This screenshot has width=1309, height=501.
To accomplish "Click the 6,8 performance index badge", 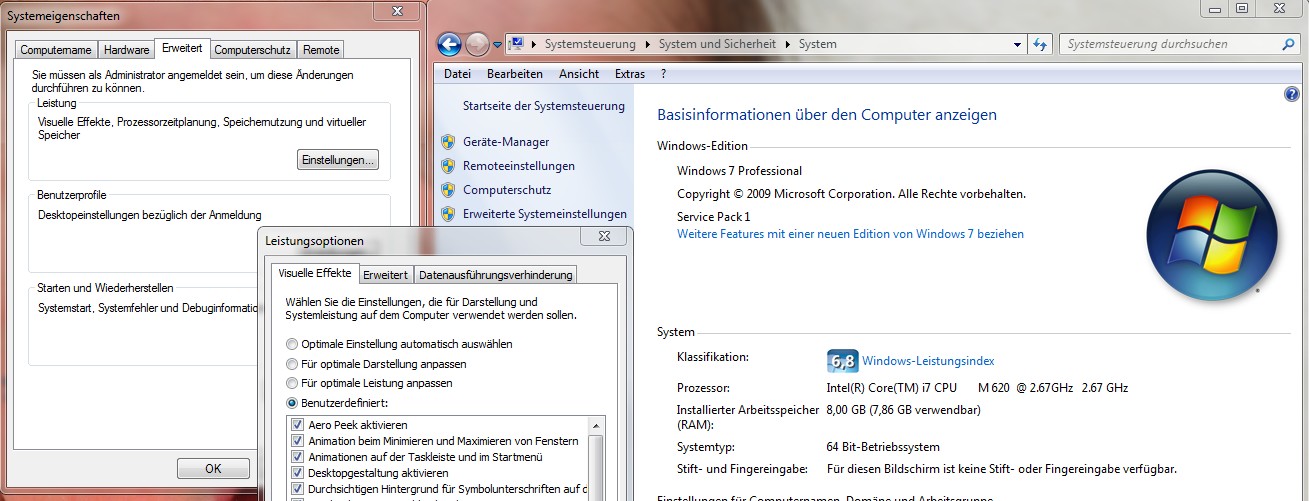I will [x=843, y=361].
